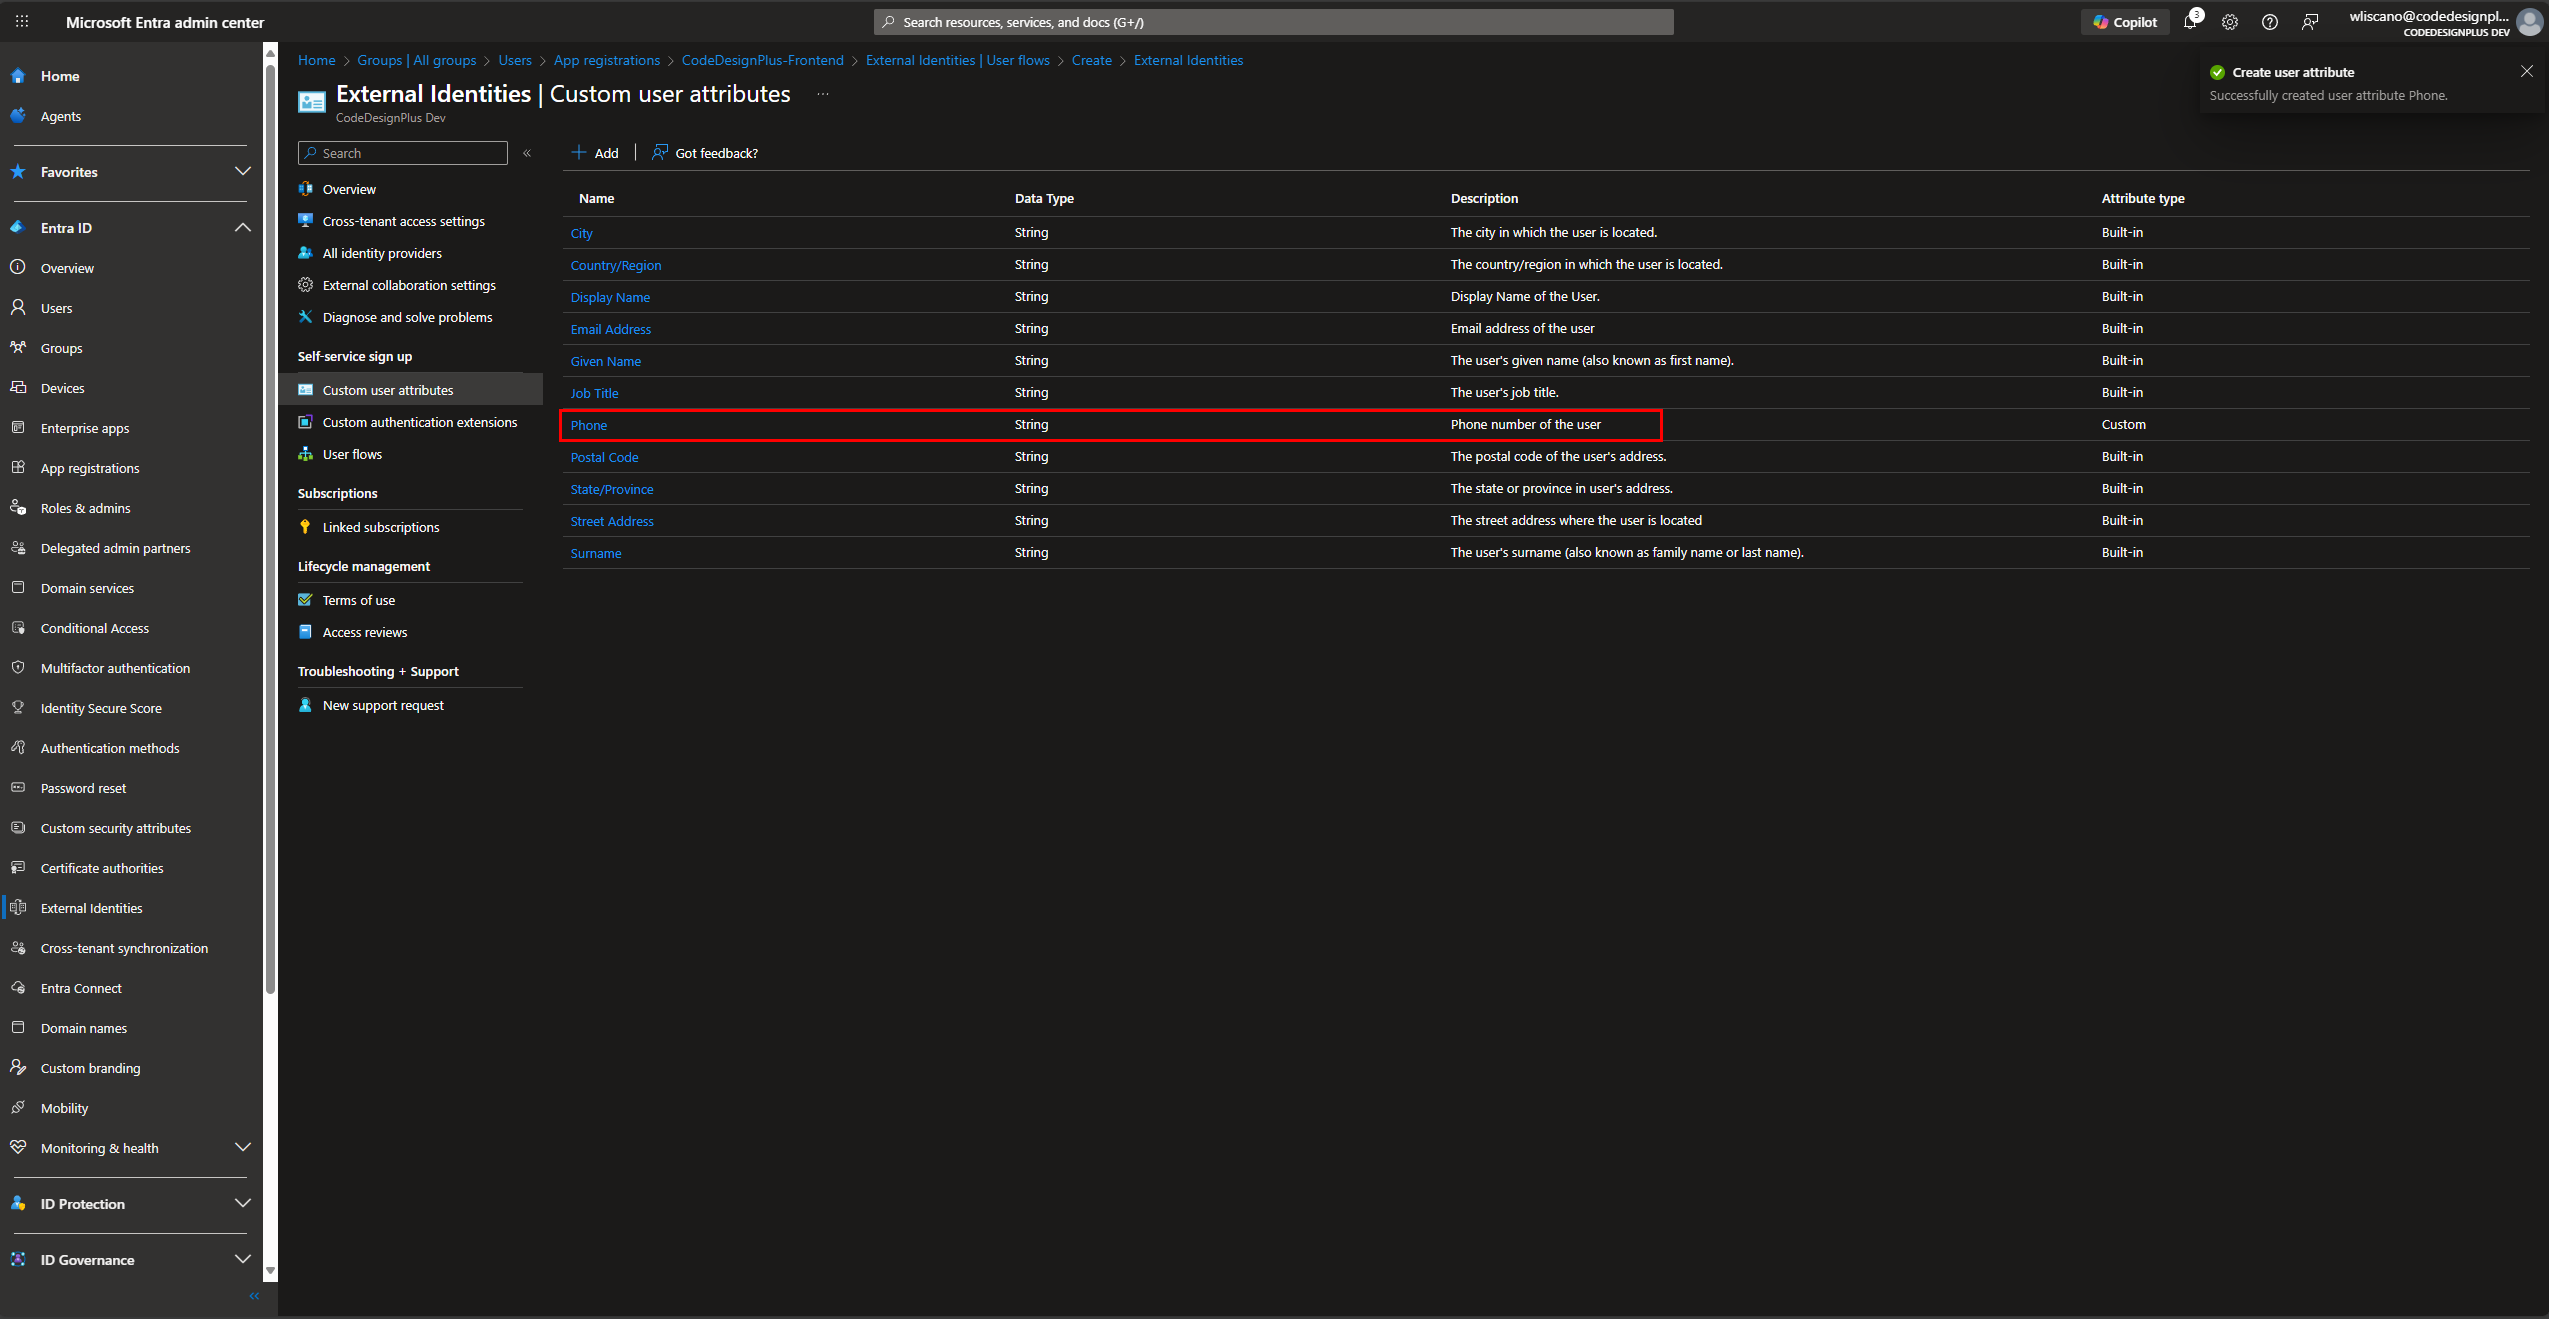
Task: Open External collaboration settings
Action: pyautogui.click(x=410, y=285)
